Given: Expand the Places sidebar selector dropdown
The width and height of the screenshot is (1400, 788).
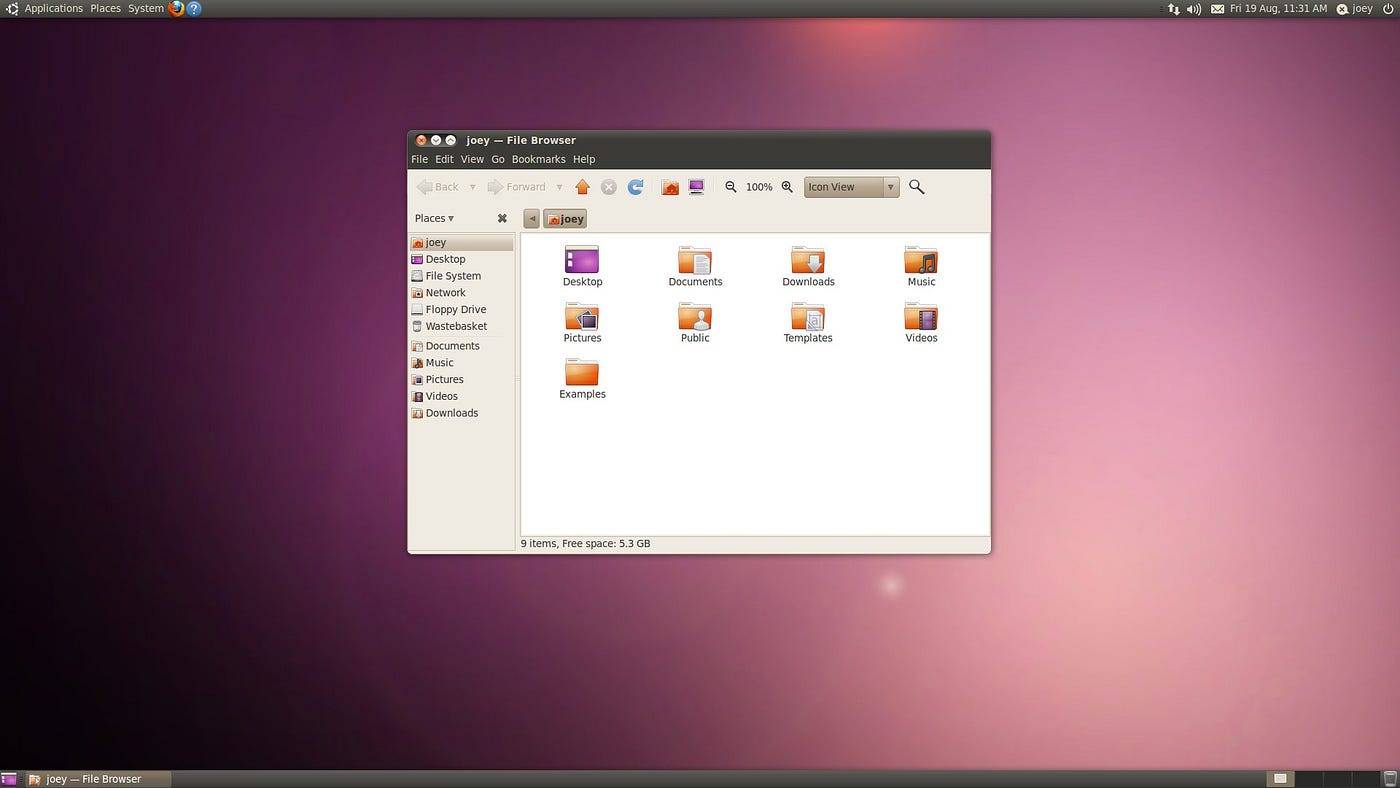Looking at the screenshot, I should coord(435,218).
